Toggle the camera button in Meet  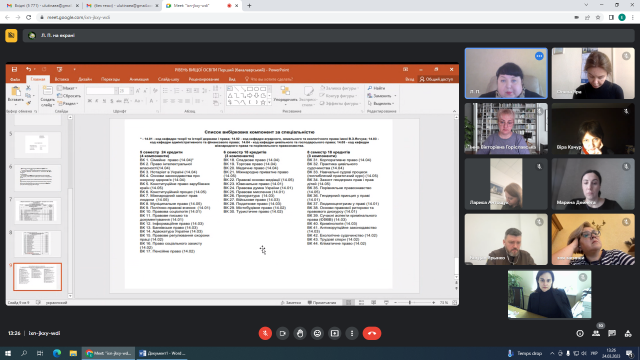[x=282, y=333]
